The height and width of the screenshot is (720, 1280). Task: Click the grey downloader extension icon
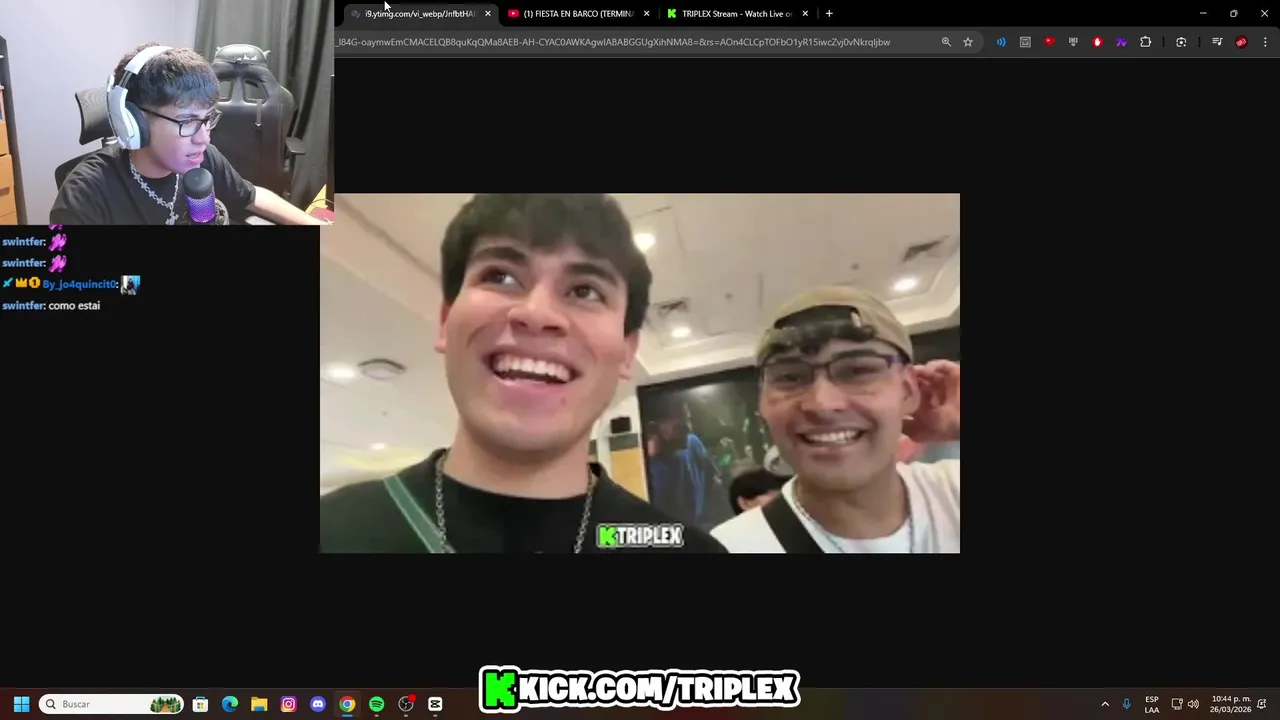click(x=1073, y=42)
